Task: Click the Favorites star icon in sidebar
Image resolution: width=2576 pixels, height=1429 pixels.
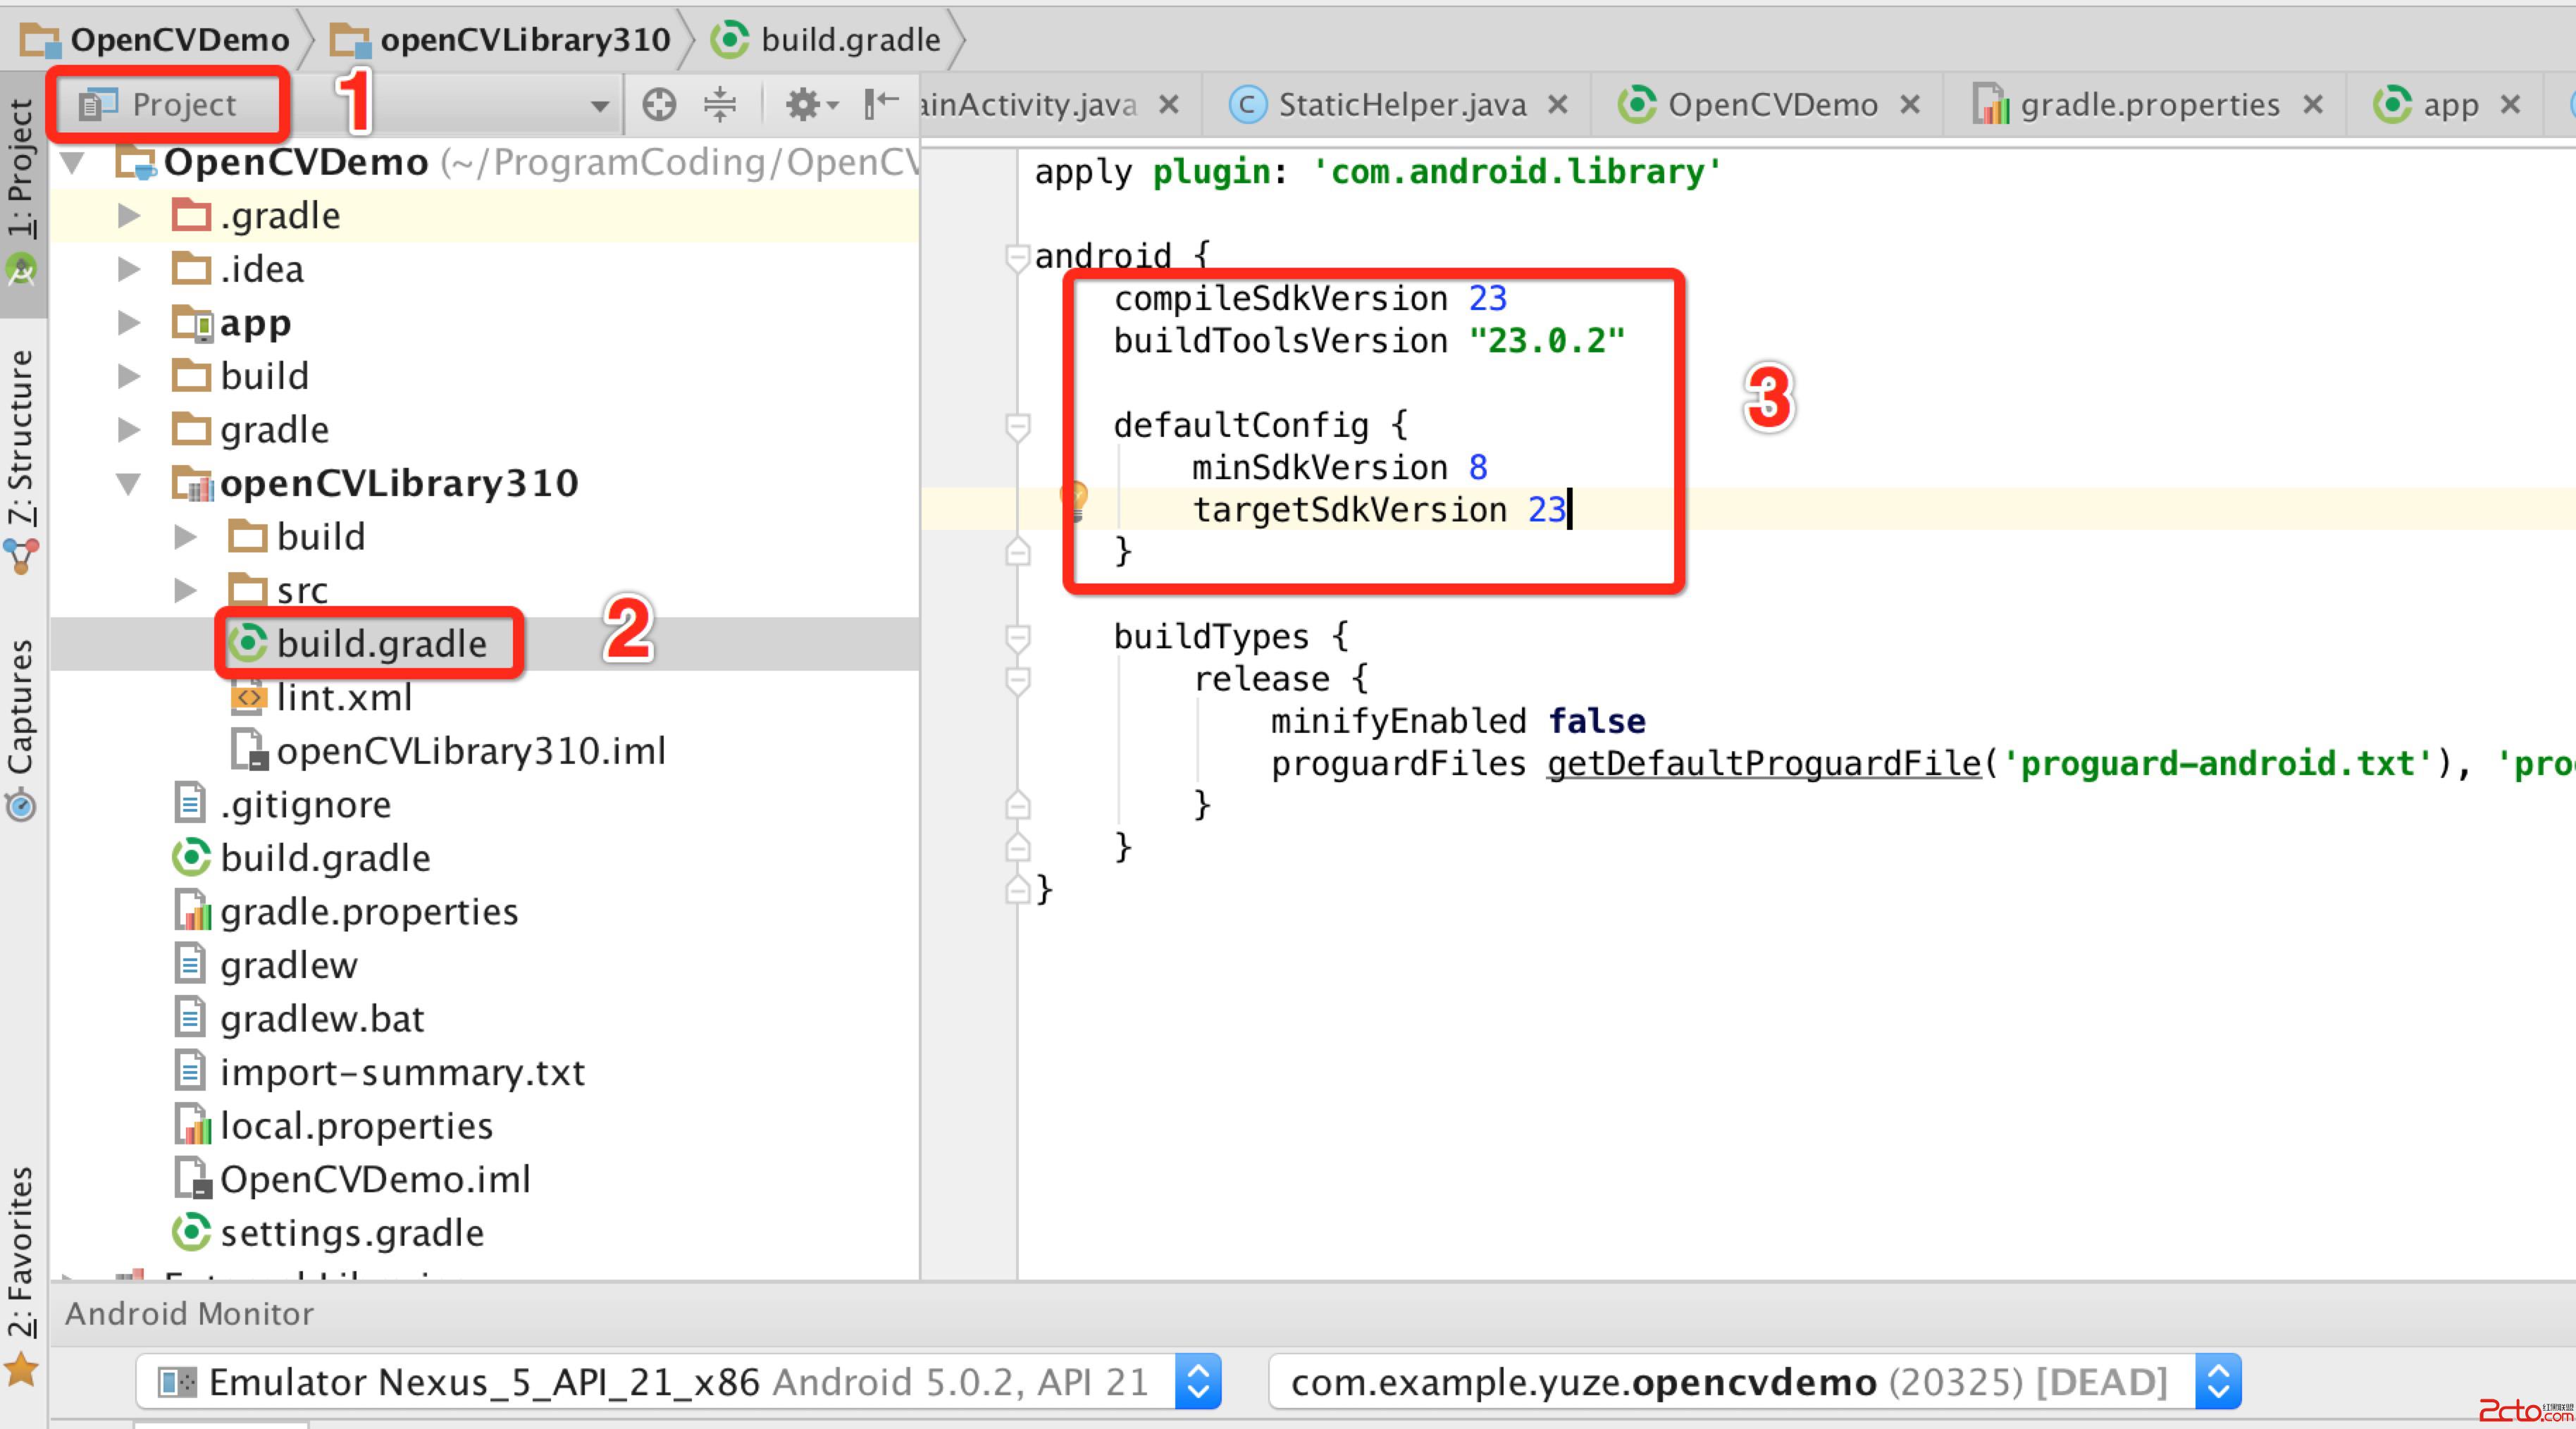Action: (21, 1370)
